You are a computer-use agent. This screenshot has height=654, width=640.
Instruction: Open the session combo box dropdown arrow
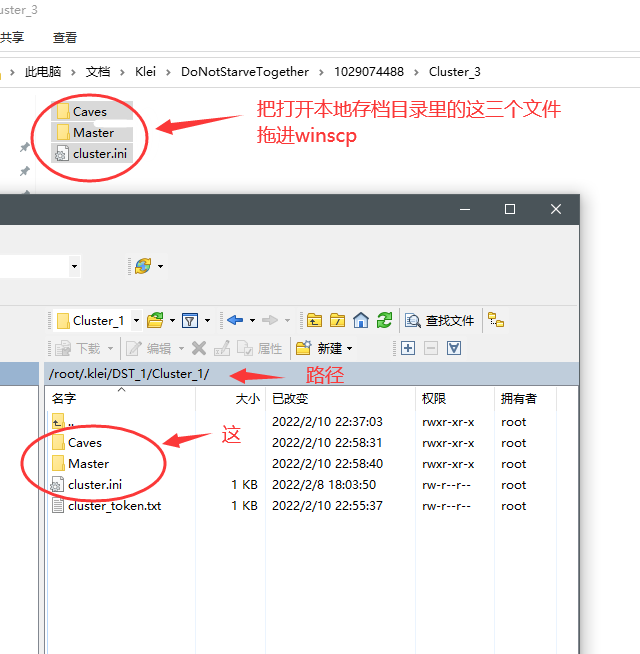tap(74, 266)
